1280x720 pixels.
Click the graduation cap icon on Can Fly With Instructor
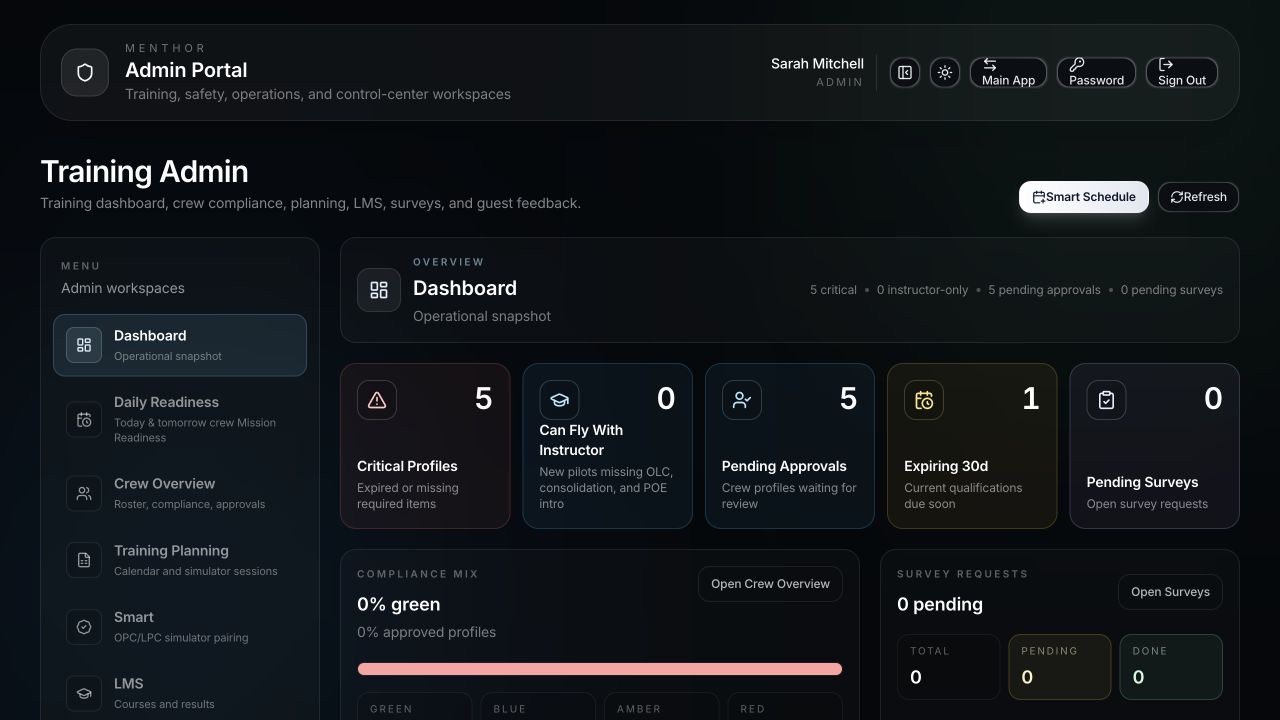coord(559,400)
